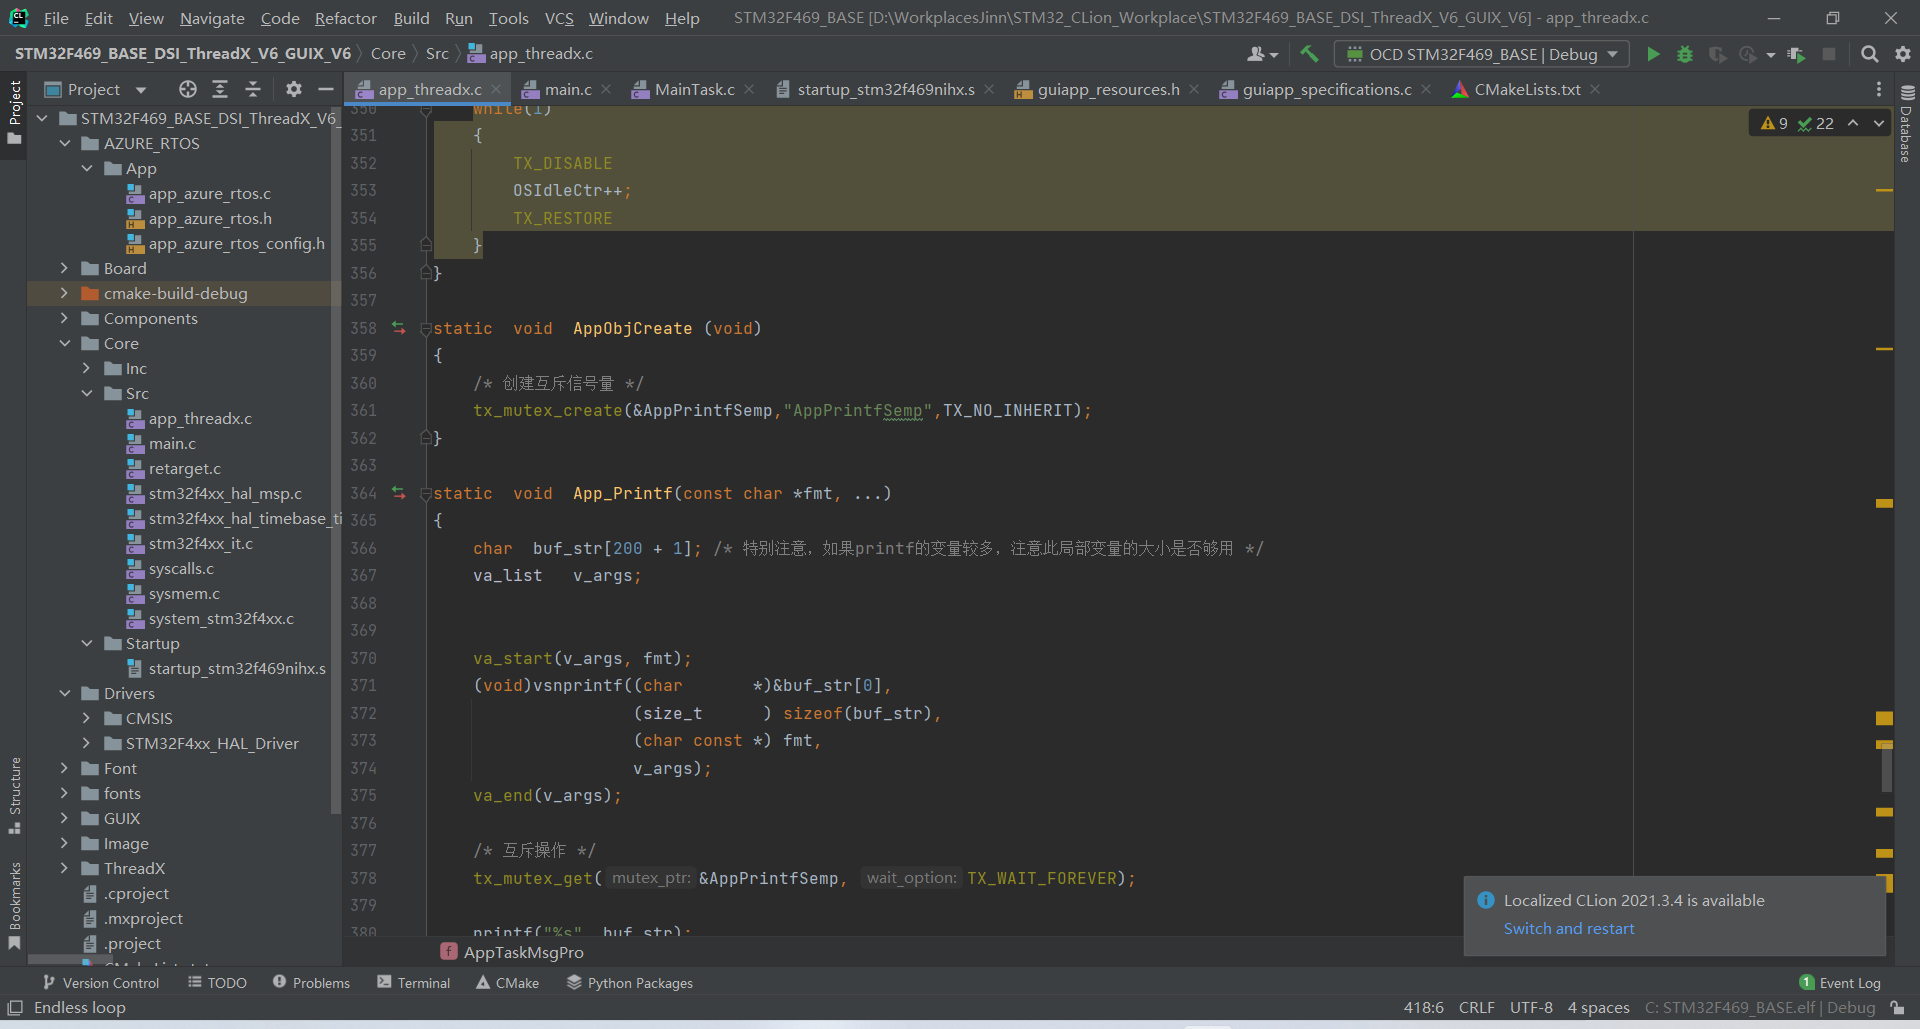
Task: Collapse the Drivers folder
Action: click(x=64, y=693)
